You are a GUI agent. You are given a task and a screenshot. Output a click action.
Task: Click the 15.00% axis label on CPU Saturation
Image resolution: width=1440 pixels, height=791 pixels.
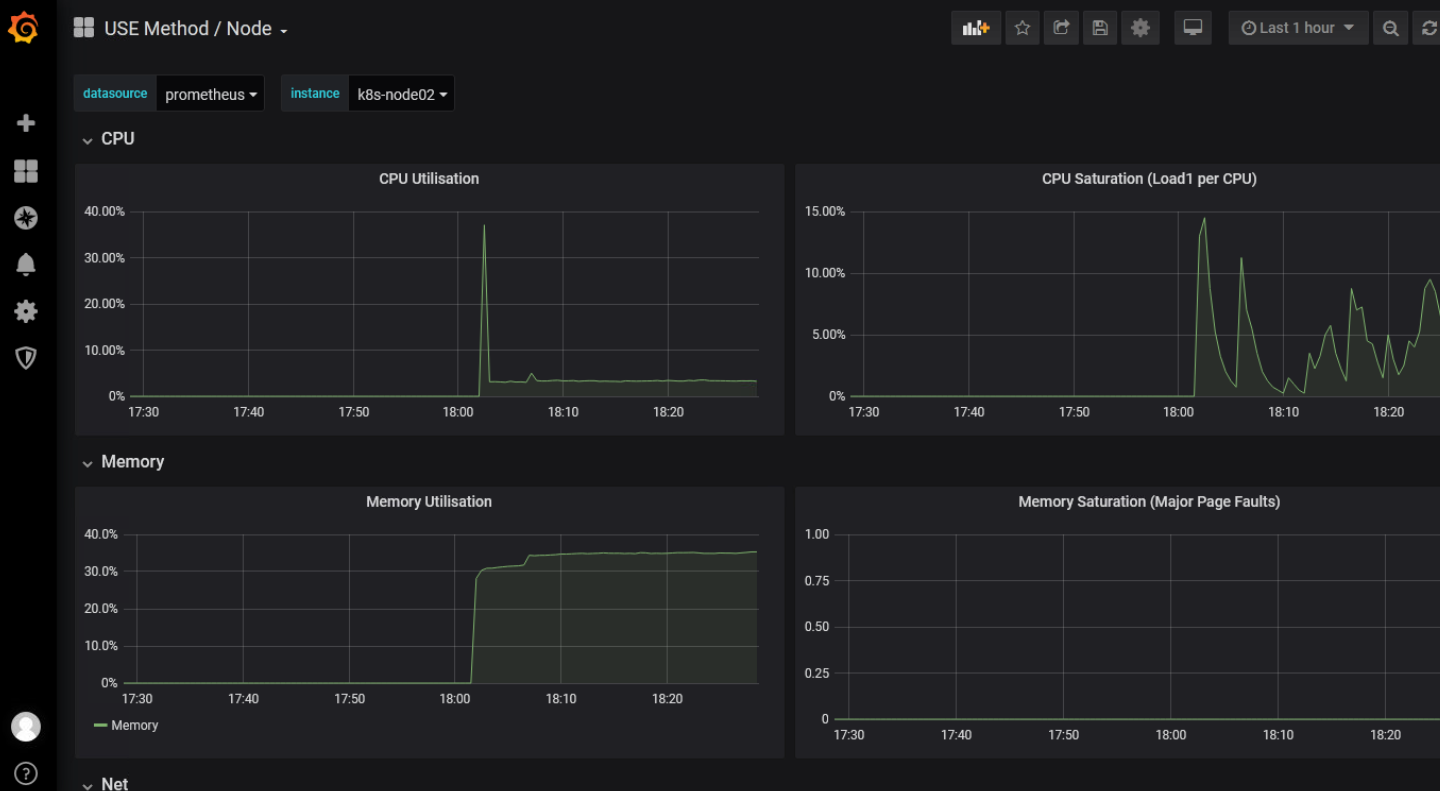[825, 212]
